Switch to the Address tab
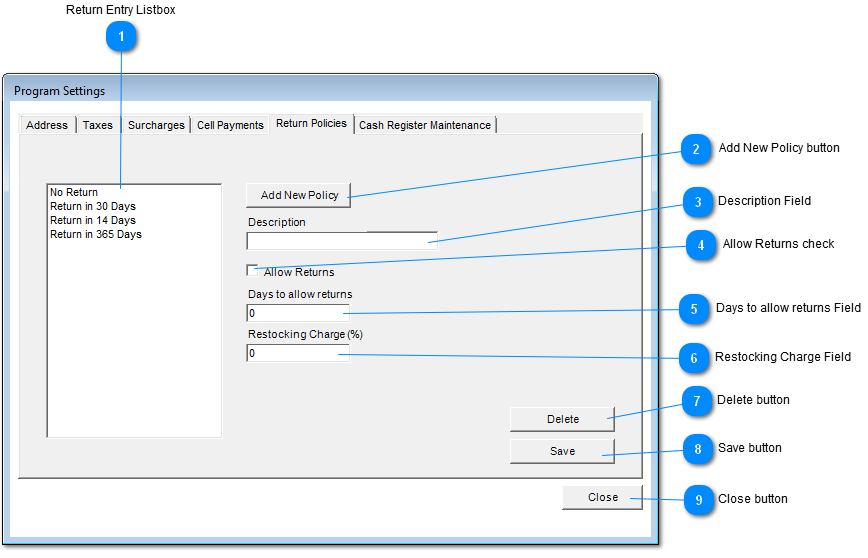This screenshot has height=558, width=868. pyautogui.click(x=47, y=125)
